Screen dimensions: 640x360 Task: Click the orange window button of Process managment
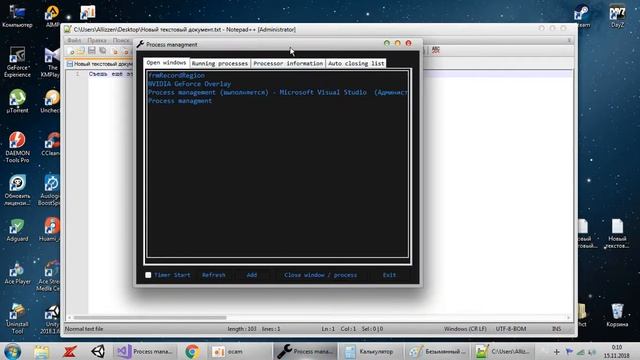(398, 43)
